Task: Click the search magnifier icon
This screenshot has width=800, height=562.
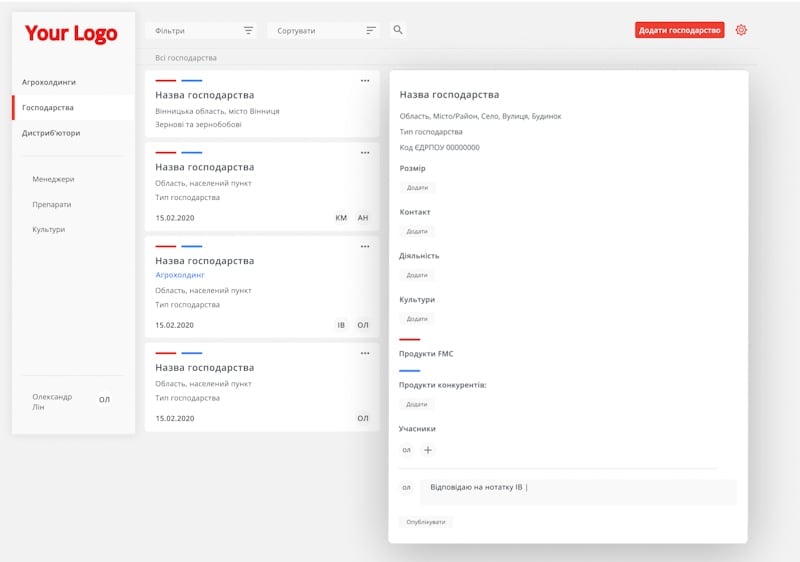Action: point(398,30)
